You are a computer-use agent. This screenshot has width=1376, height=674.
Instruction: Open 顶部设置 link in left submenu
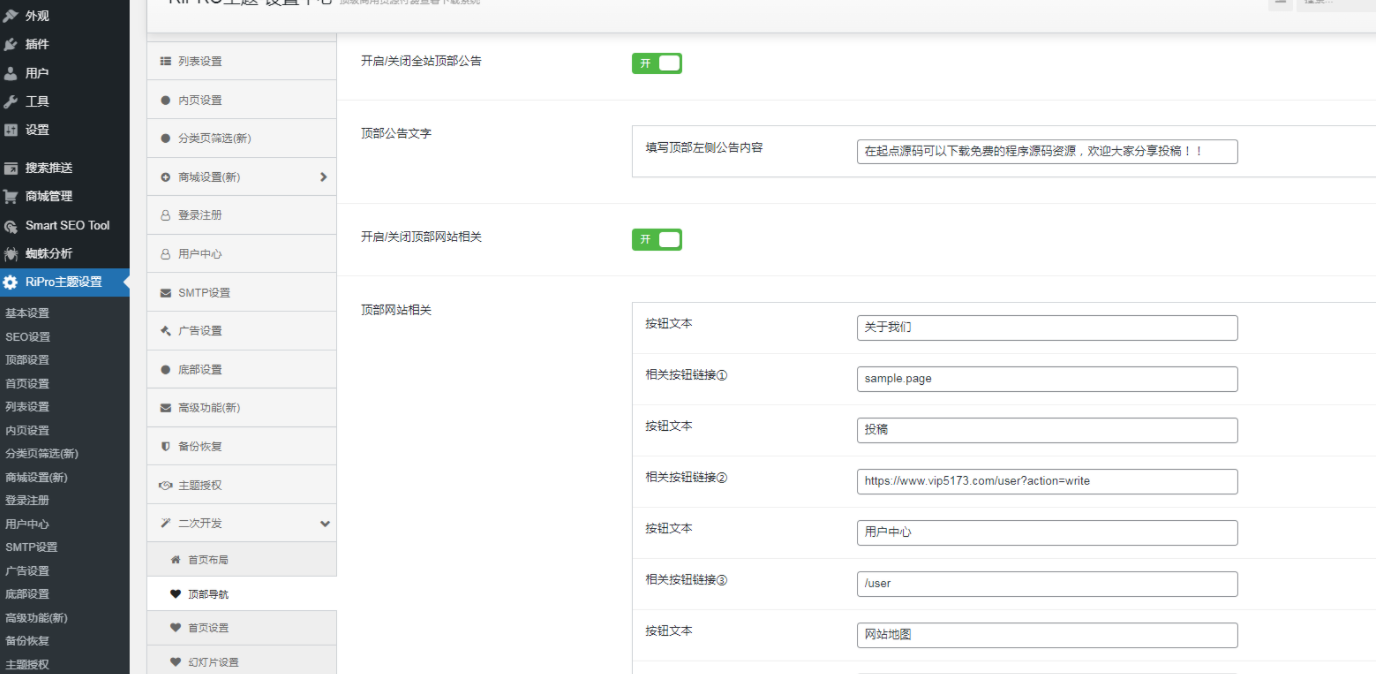click(27, 360)
